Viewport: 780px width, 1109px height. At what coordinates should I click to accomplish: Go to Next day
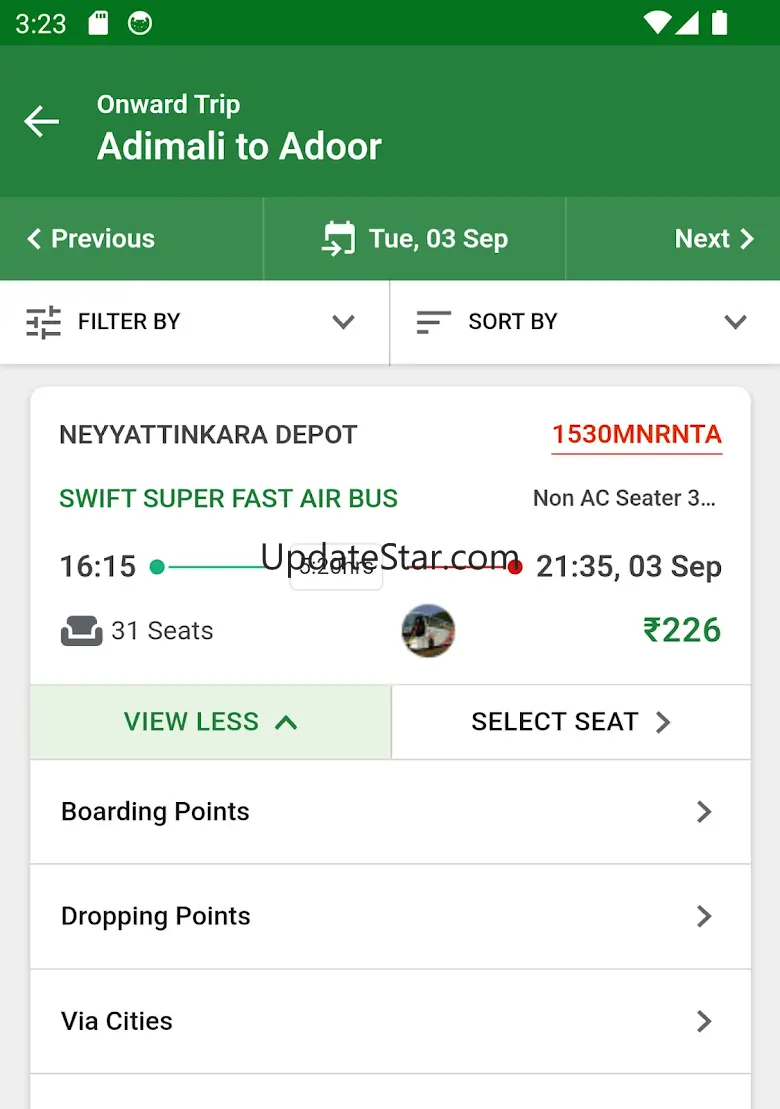713,239
